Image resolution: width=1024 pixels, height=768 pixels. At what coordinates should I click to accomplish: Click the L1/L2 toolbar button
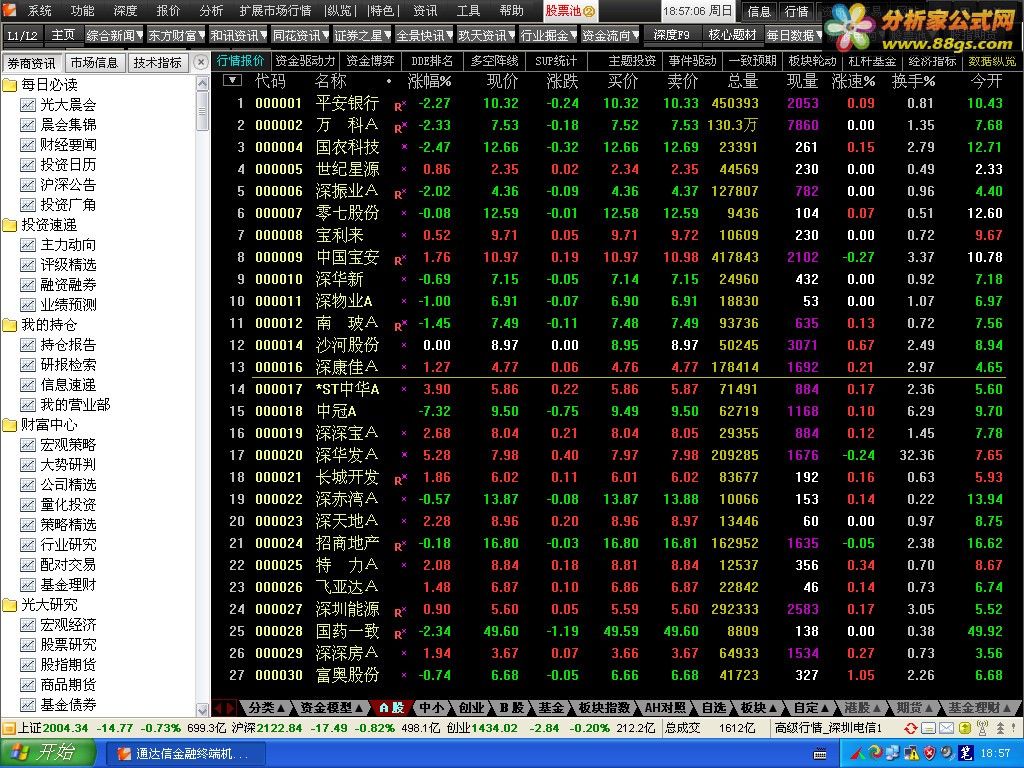[x=23, y=35]
